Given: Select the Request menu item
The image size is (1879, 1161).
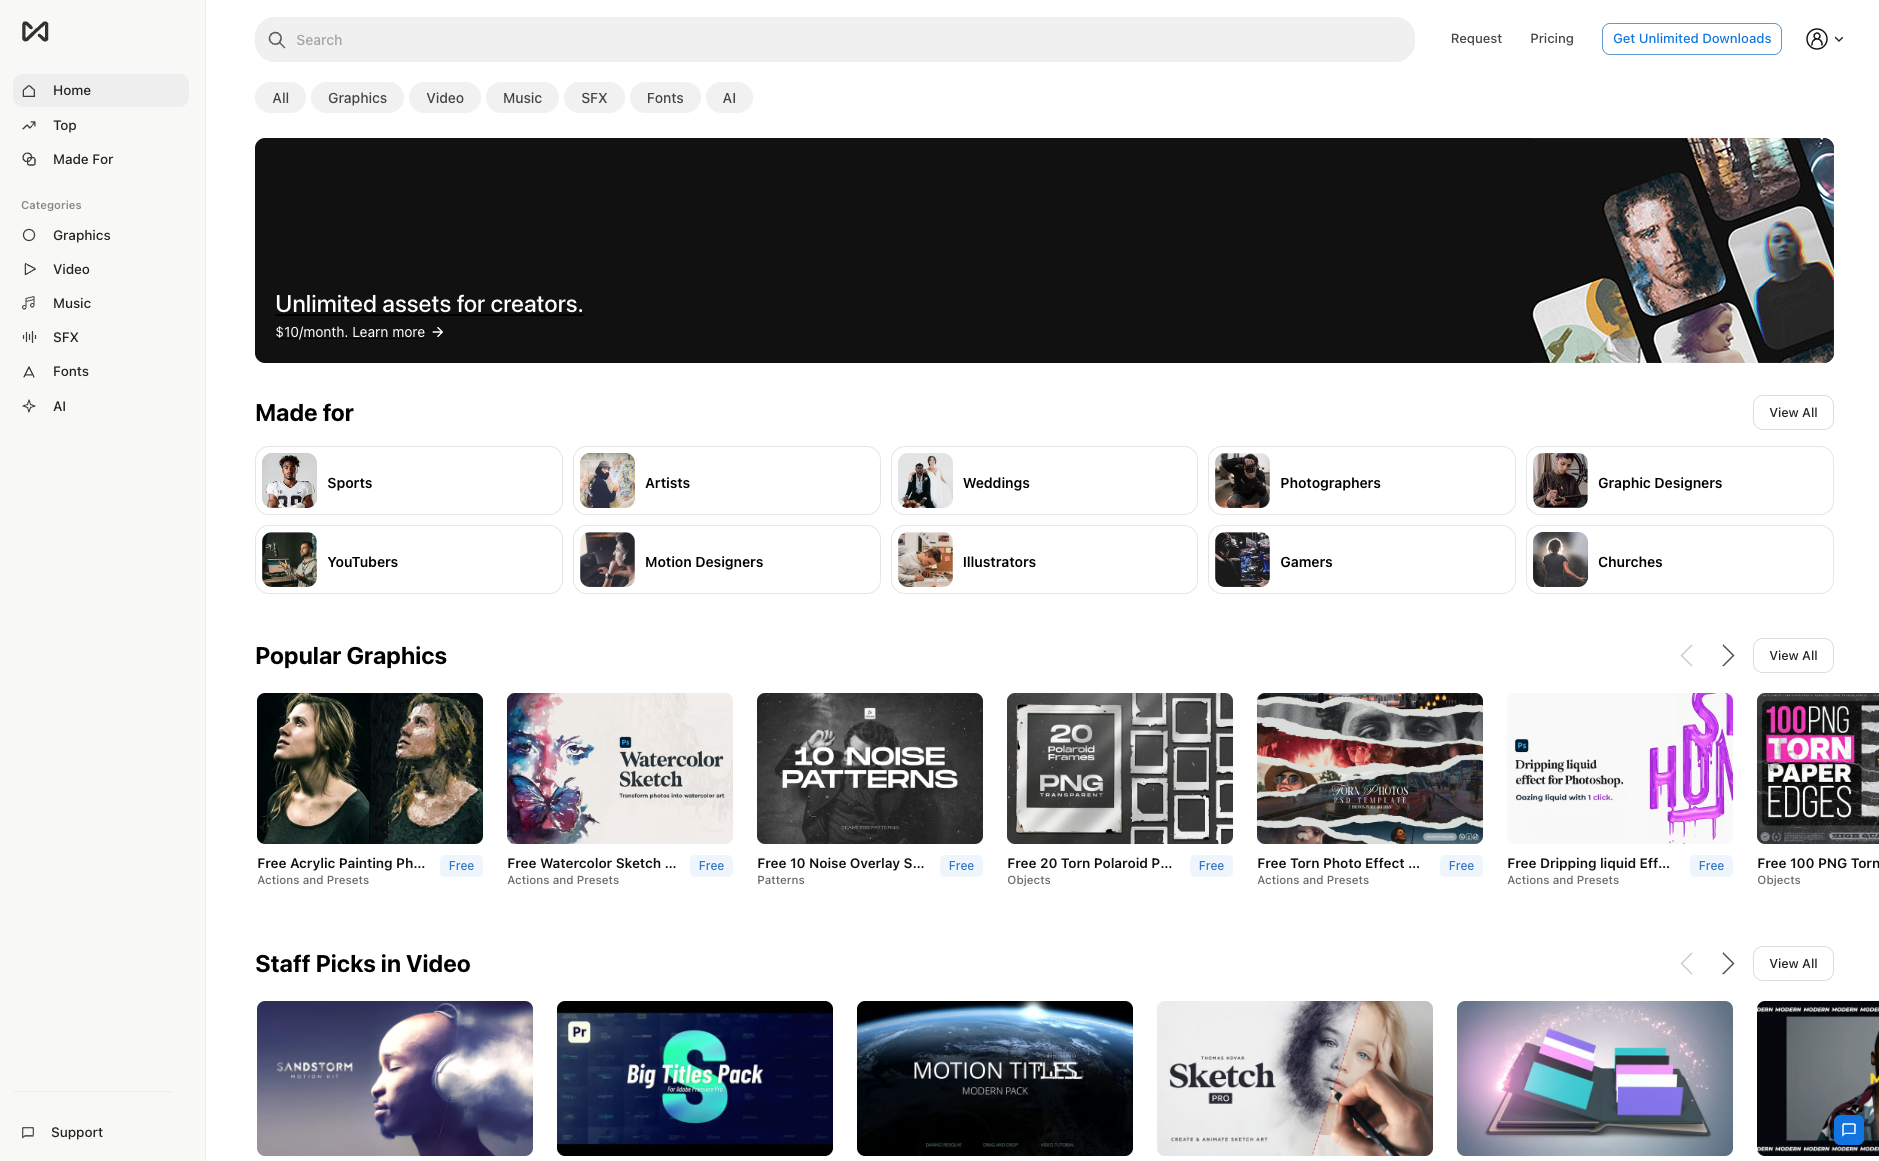Looking at the screenshot, I should pyautogui.click(x=1476, y=38).
